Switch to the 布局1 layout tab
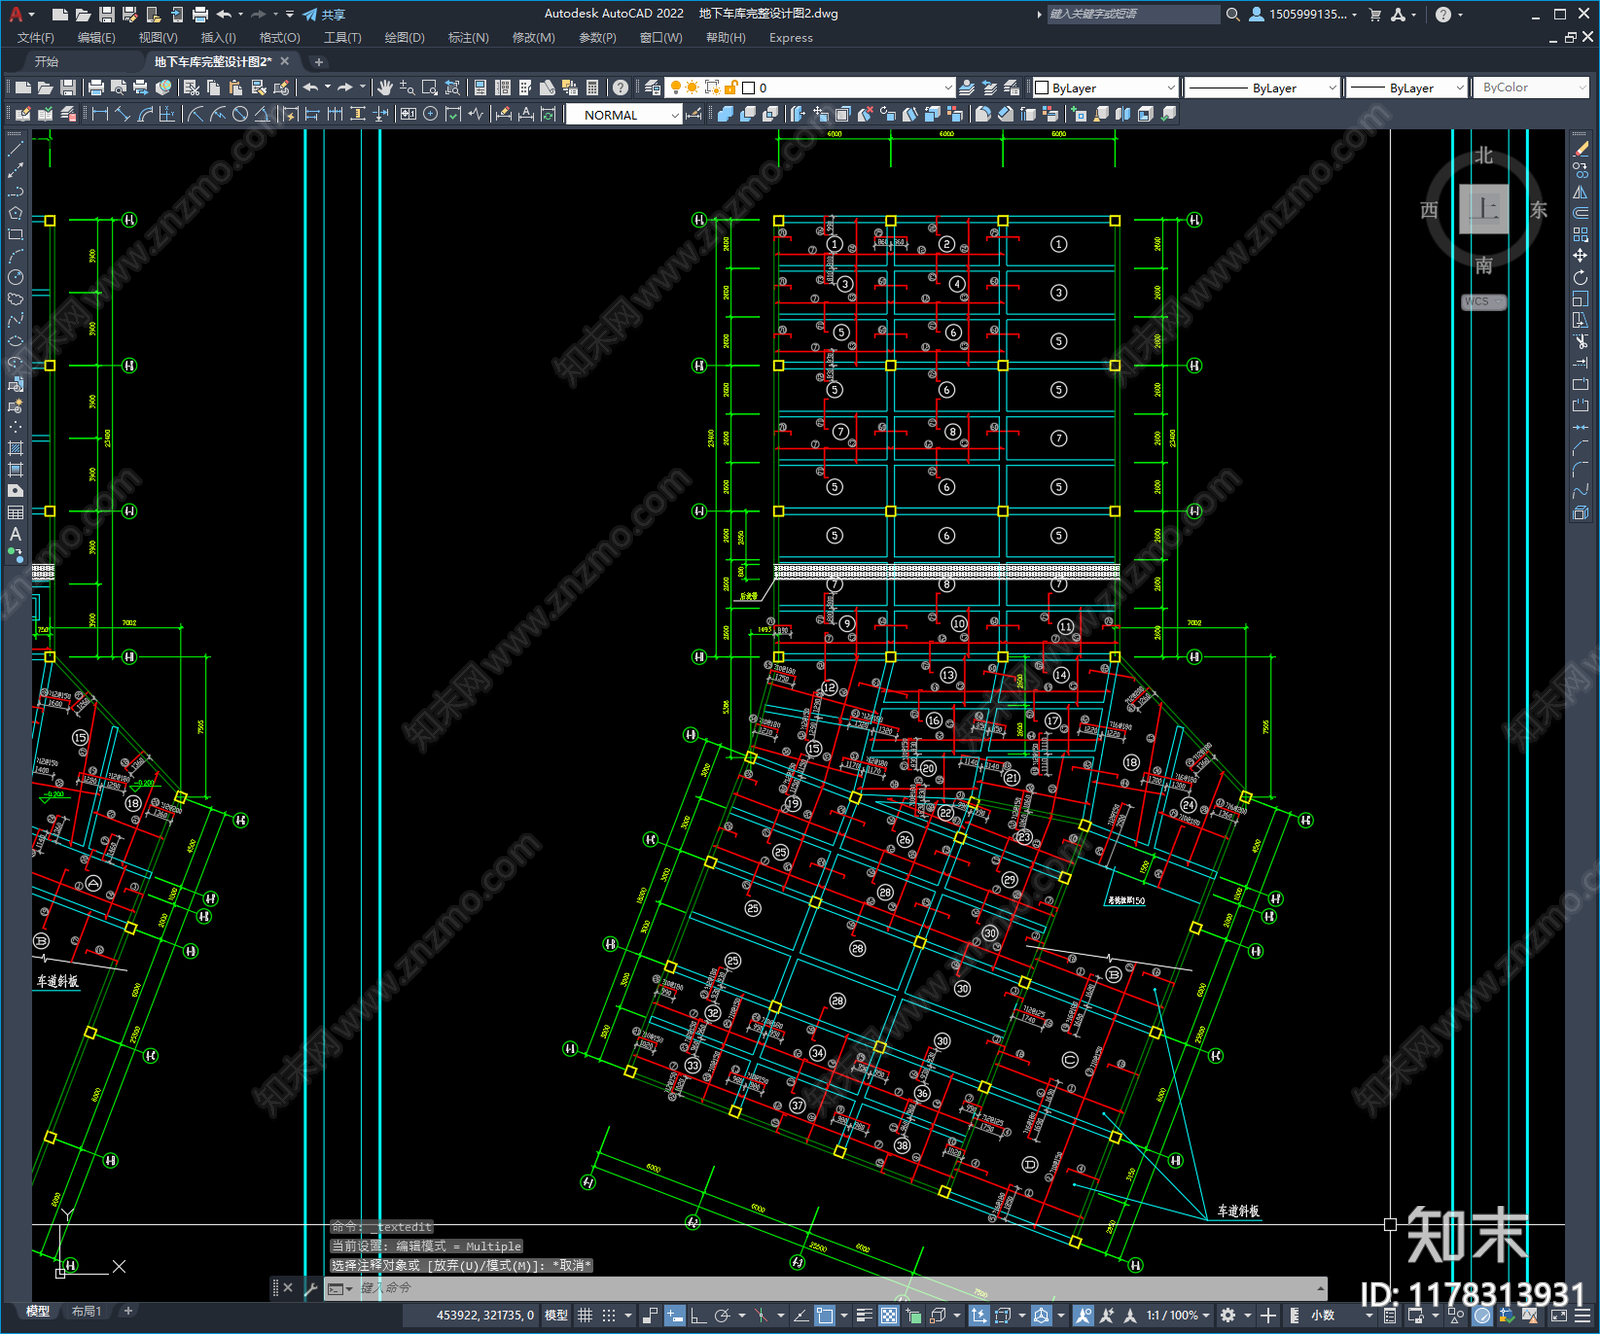 click(x=87, y=1311)
